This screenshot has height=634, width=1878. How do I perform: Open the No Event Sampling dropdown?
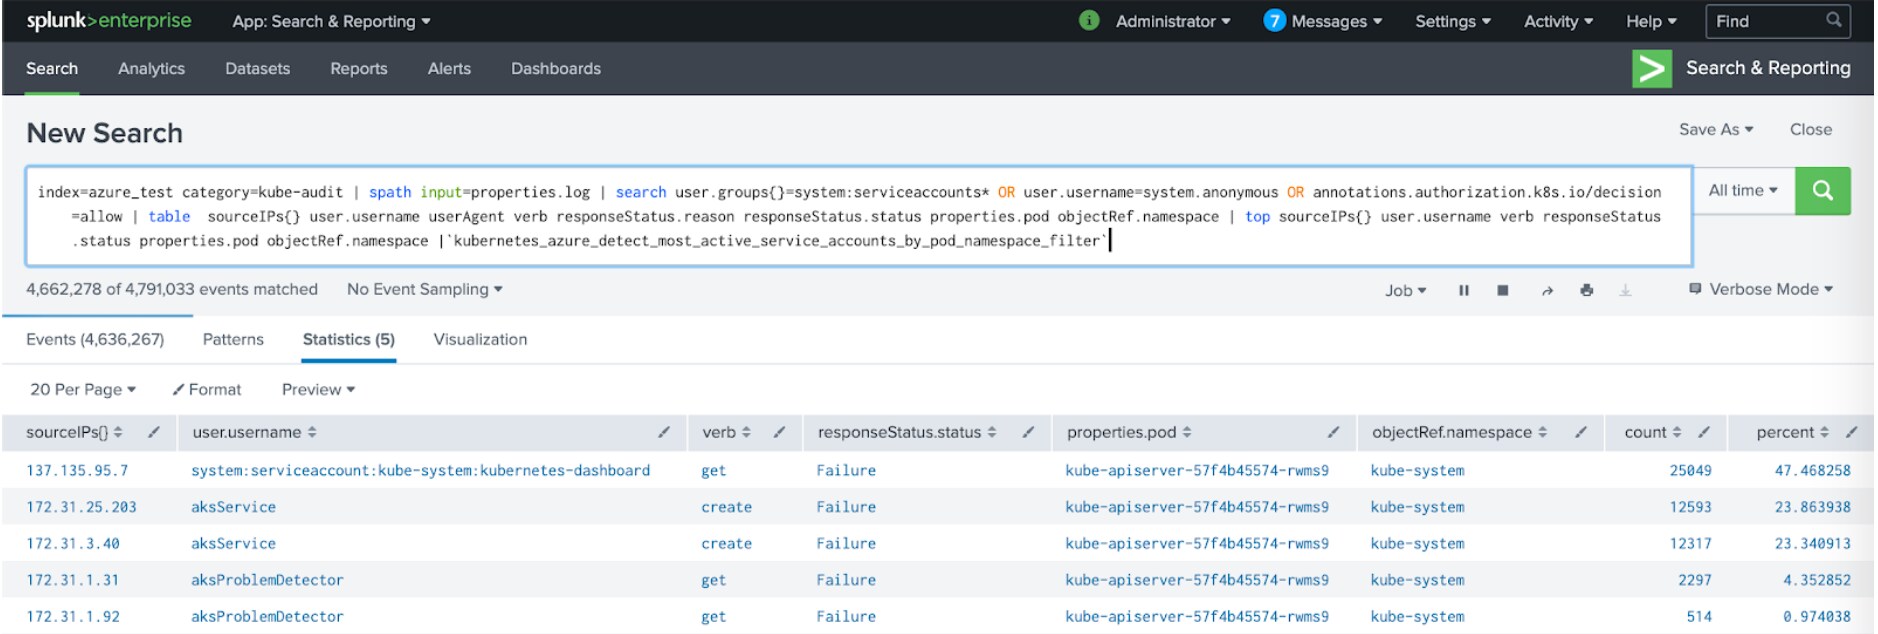[425, 289]
